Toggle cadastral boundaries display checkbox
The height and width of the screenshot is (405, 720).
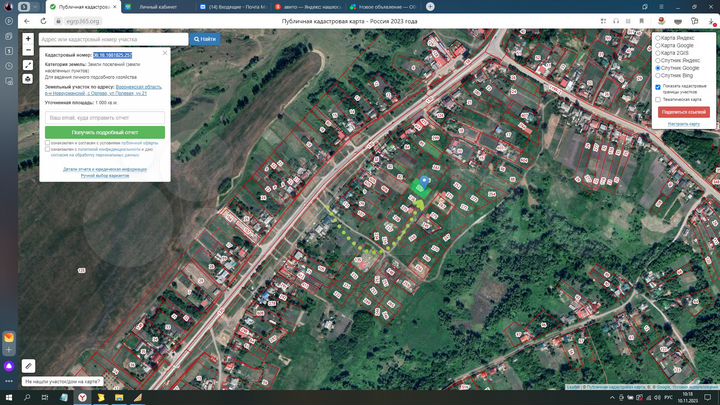(658, 86)
